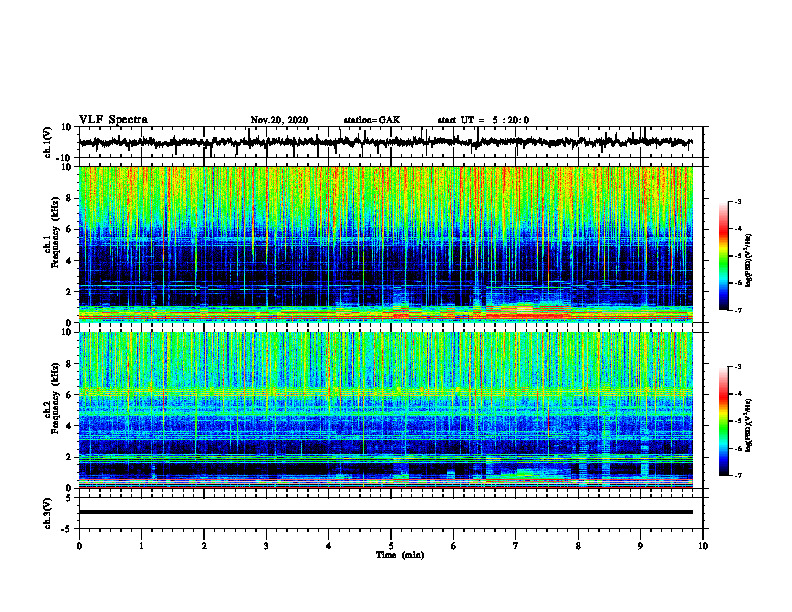Click the "-7" tick on the ch.1 color bar
792x612 pixels.
tap(737, 310)
